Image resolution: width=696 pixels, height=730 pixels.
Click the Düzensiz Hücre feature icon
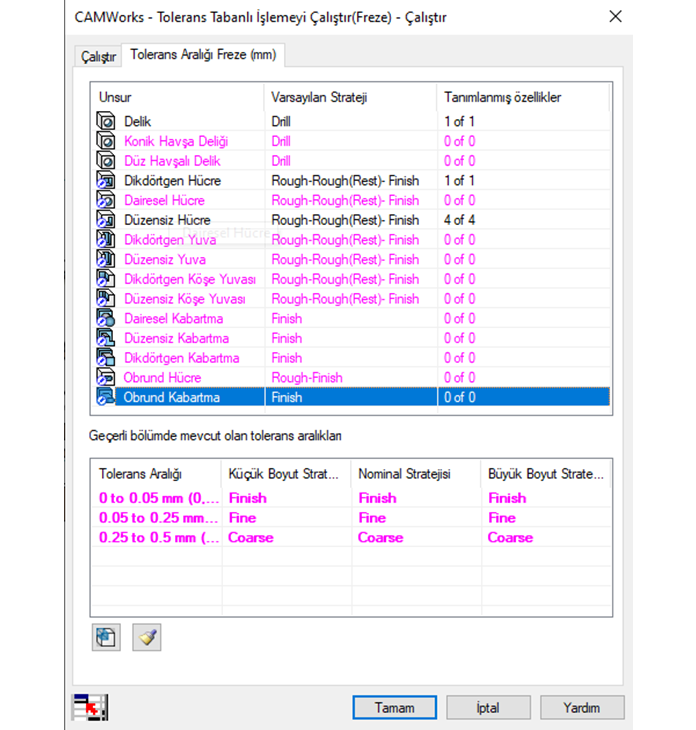click(106, 220)
